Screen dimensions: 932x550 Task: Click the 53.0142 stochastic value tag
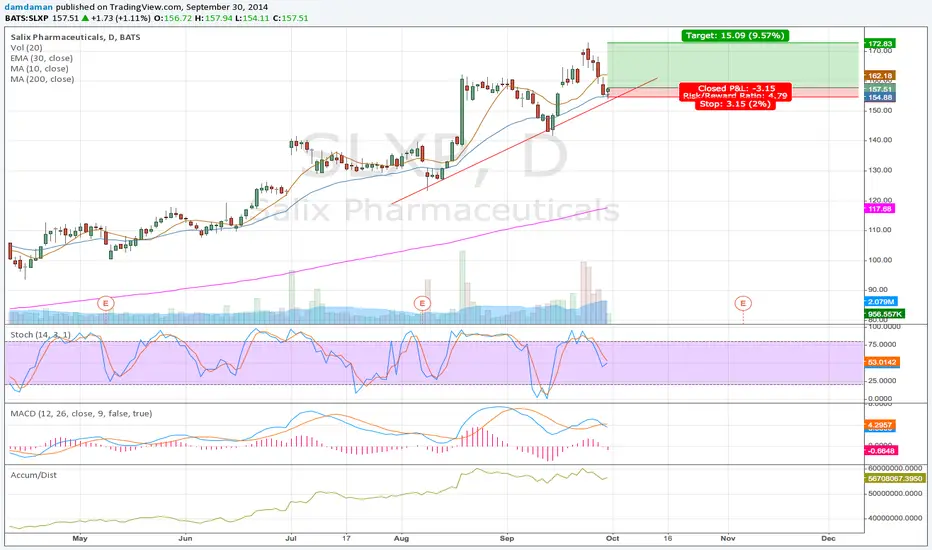[883, 362]
